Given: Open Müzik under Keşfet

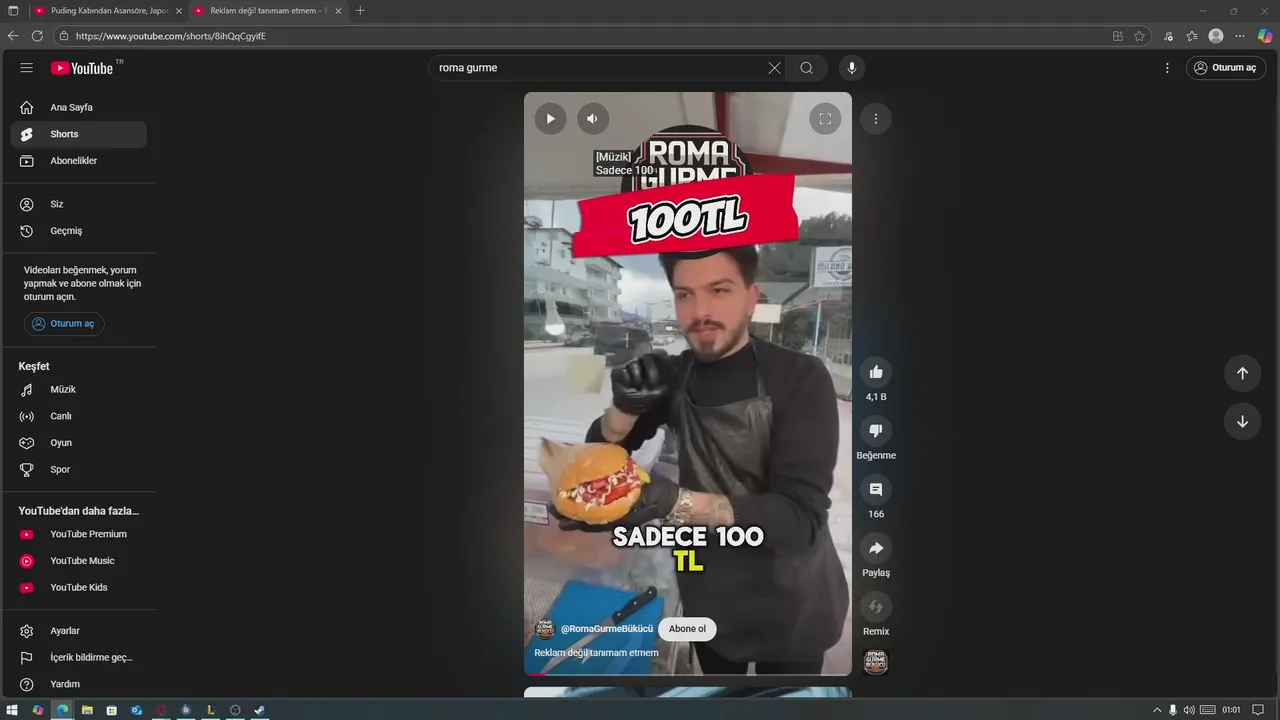Looking at the screenshot, I should 79,390.
